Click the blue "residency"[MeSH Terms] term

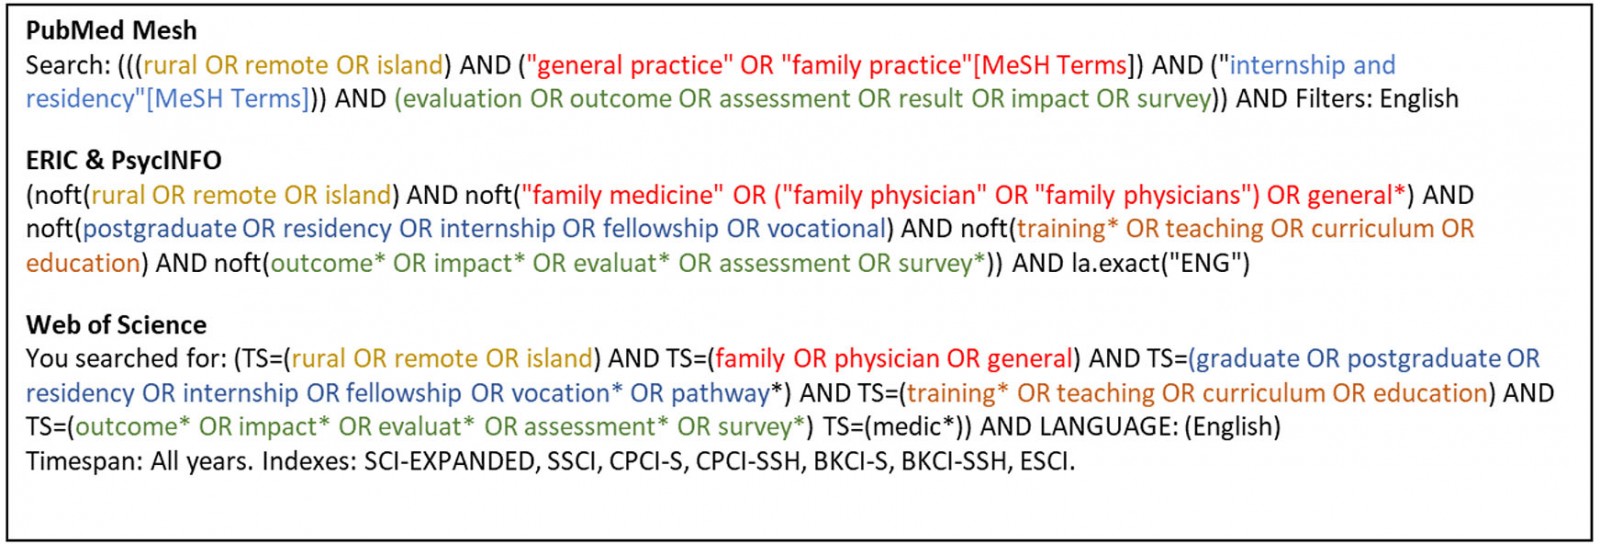click(x=167, y=99)
